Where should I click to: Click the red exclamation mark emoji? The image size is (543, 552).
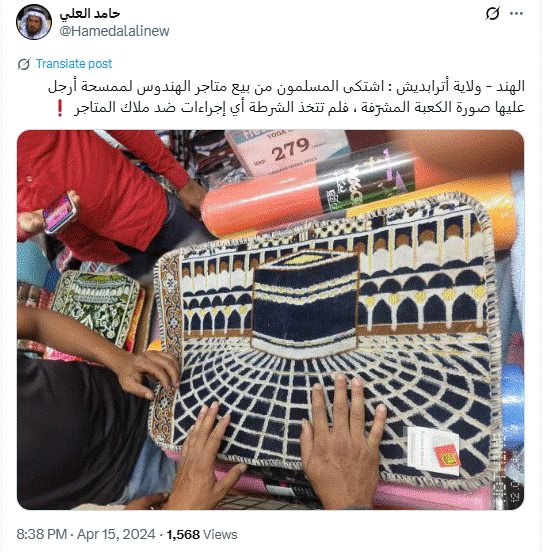point(60,108)
